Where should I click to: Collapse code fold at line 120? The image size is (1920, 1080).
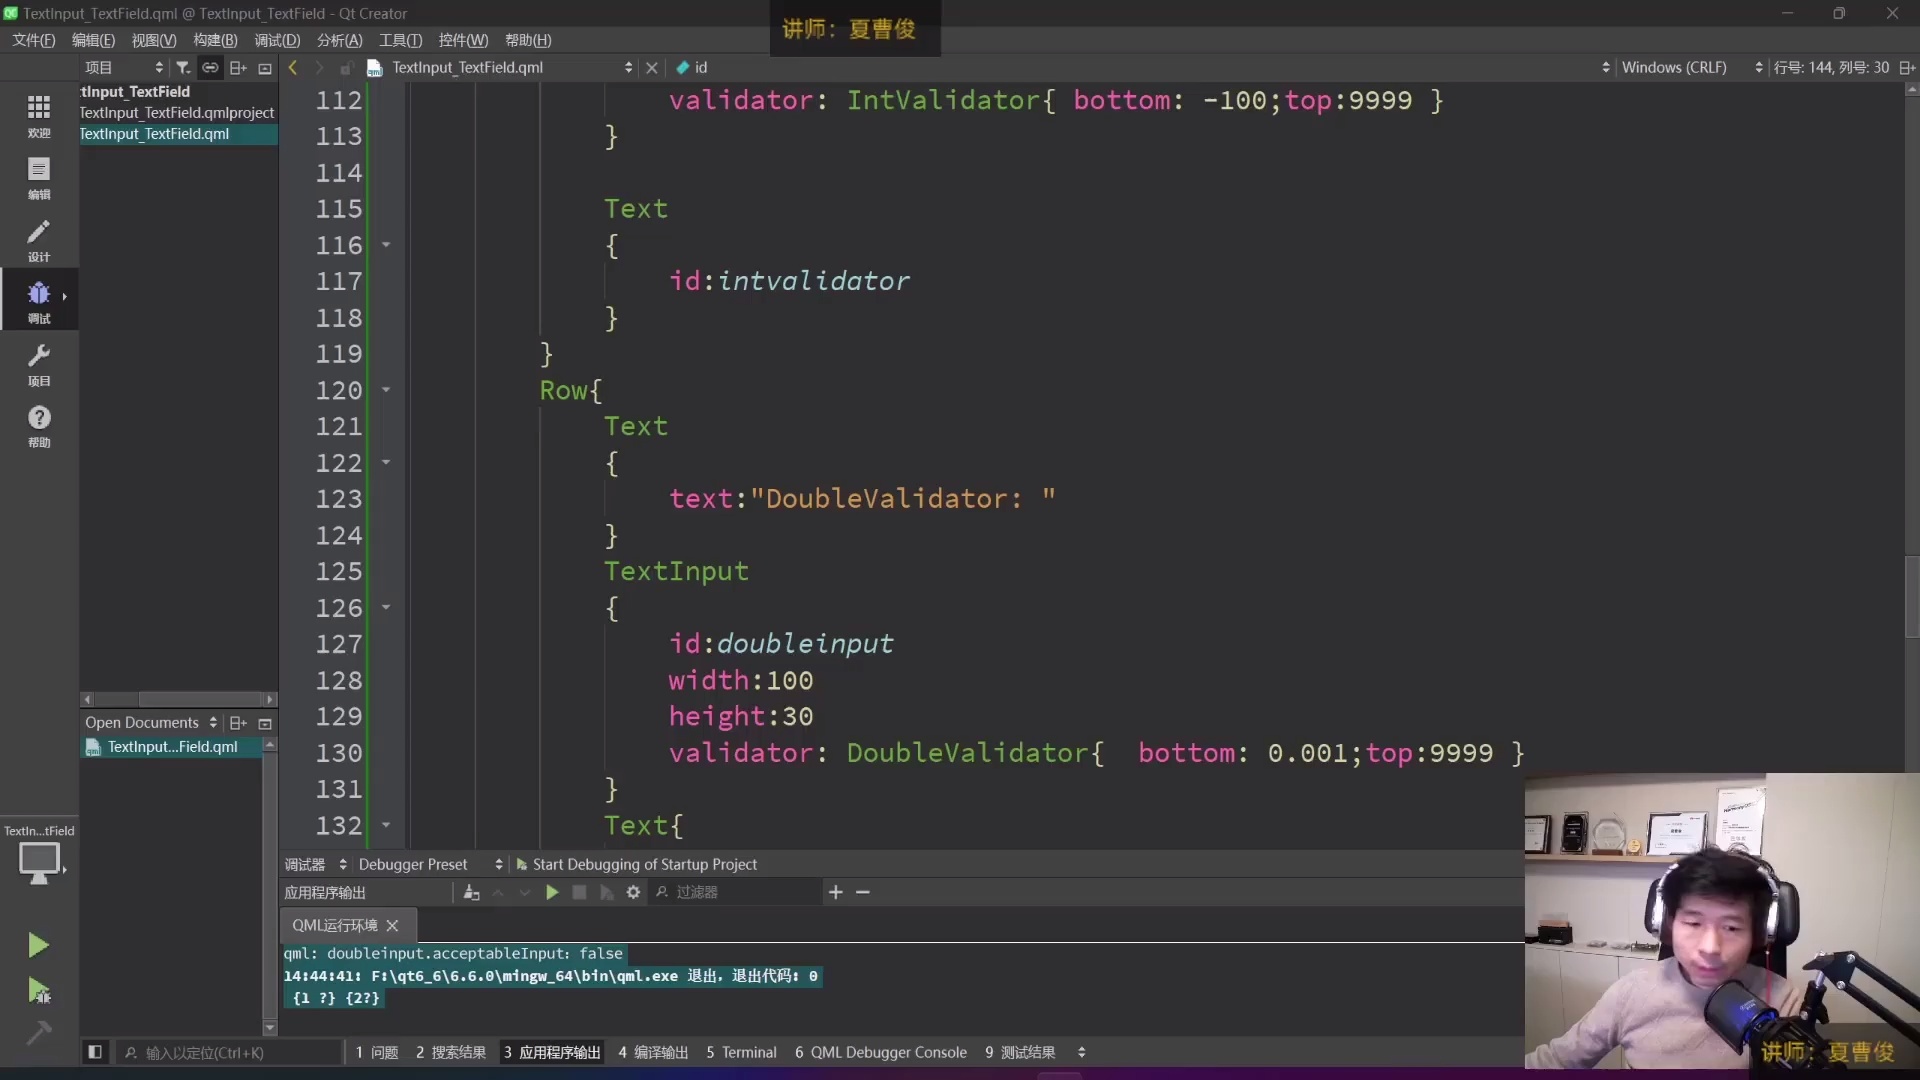(386, 390)
